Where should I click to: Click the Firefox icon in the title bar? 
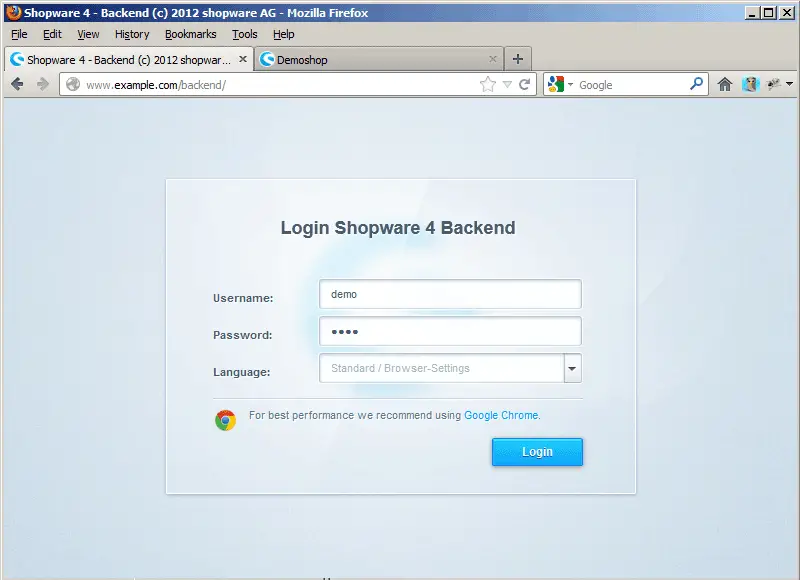pyautogui.click(x=13, y=12)
